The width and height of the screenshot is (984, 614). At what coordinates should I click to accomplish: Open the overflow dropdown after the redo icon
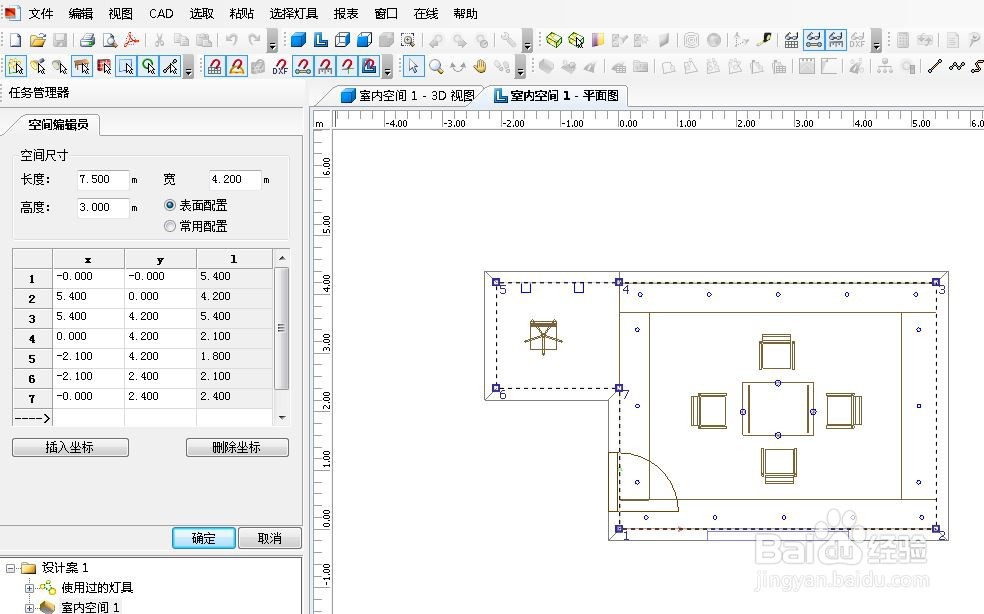coord(272,41)
